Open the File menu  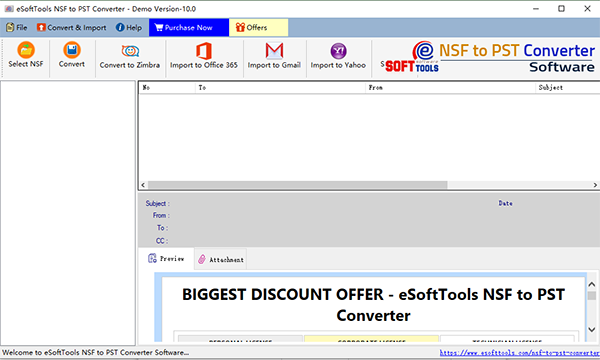coord(17,28)
